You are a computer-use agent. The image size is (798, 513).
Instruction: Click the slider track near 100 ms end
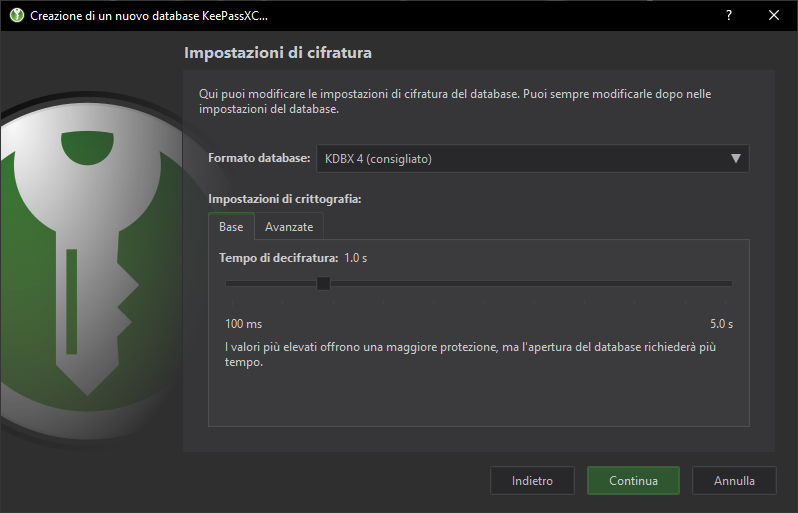(x=235, y=283)
